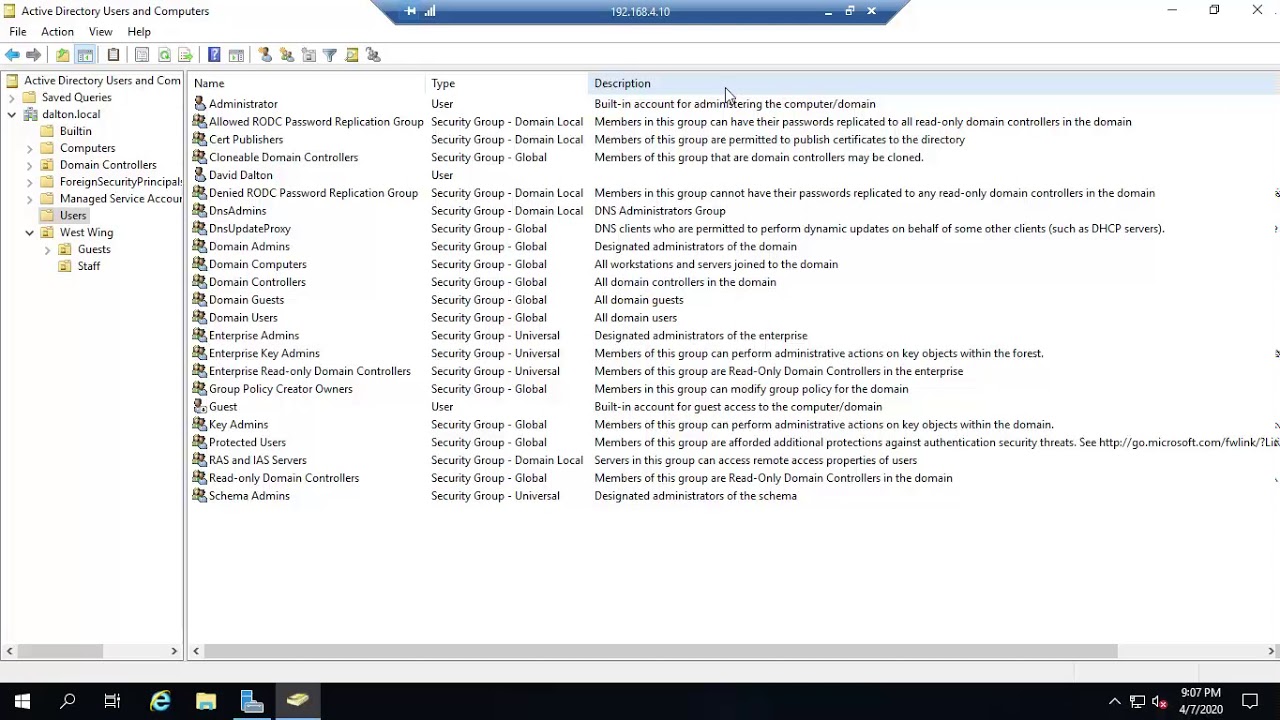This screenshot has width=1280, height=720.
Task: Expand the Guests organizational unit
Action: [x=47, y=250]
